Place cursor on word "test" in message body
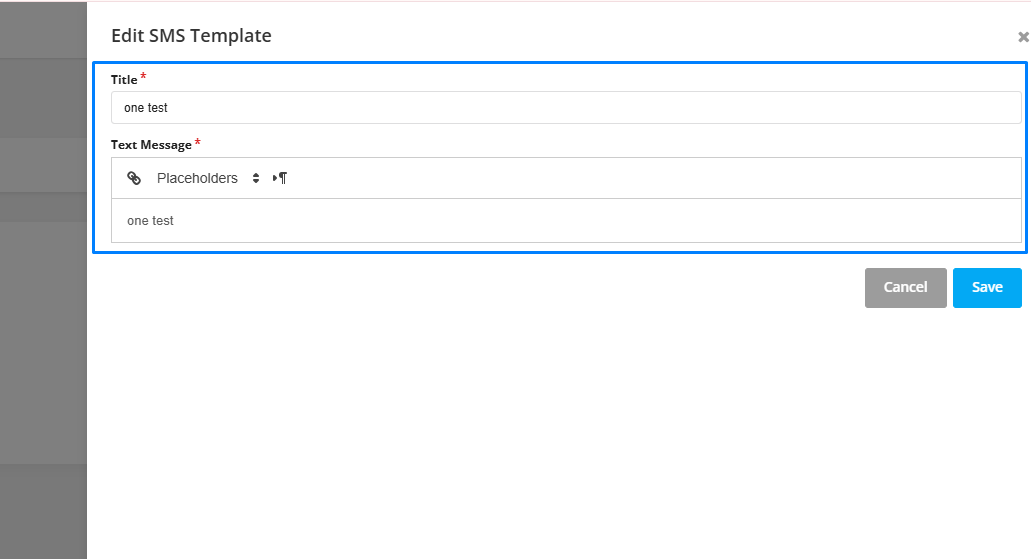Viewport: 1031px width, 559px height. (x=162, y=221)
